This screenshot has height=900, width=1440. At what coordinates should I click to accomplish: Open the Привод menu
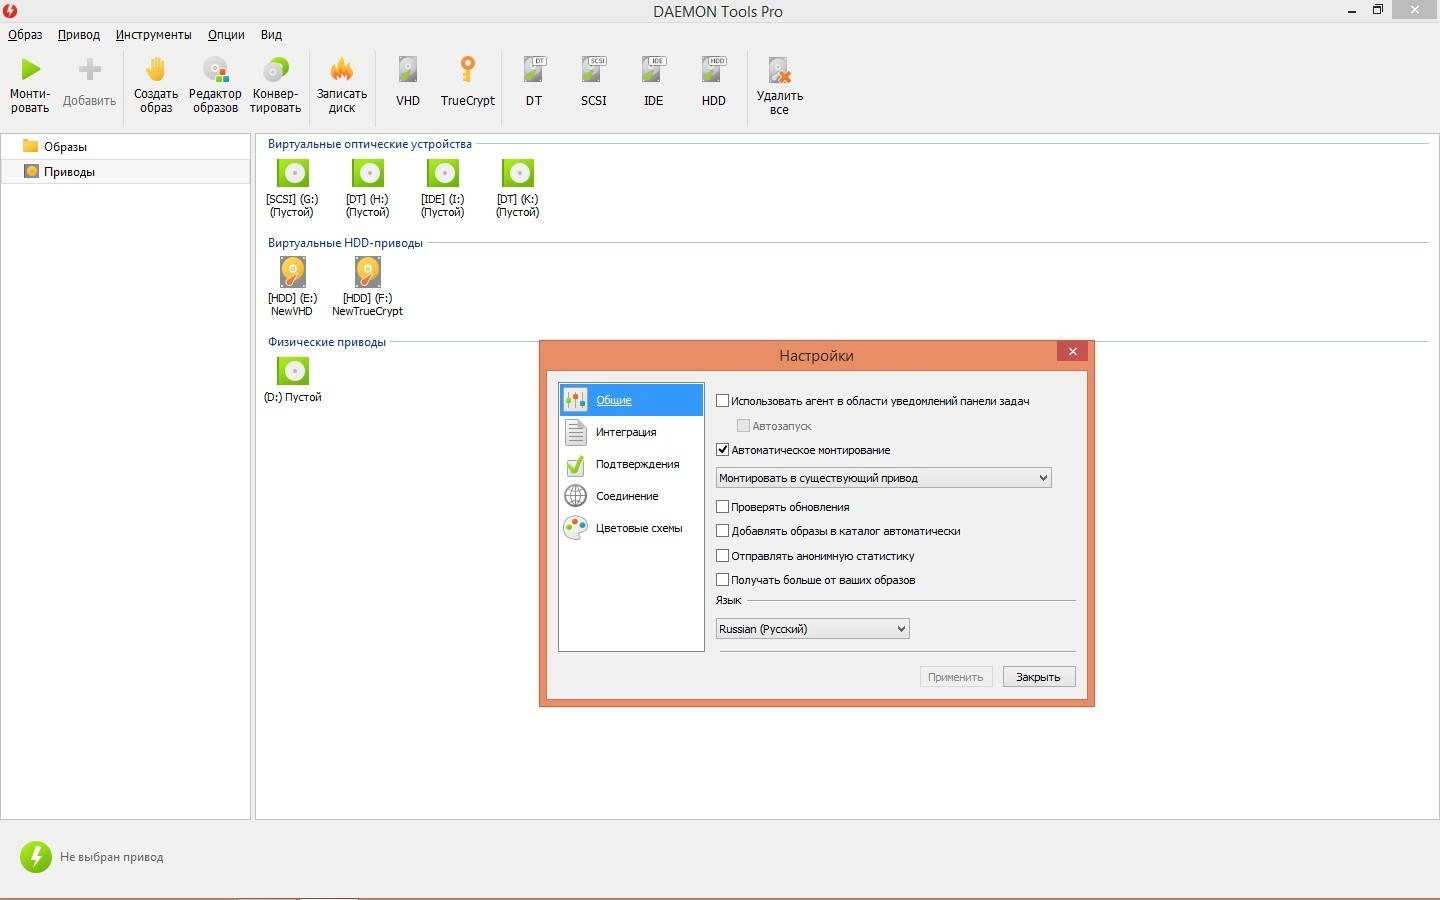pos(78,34)
